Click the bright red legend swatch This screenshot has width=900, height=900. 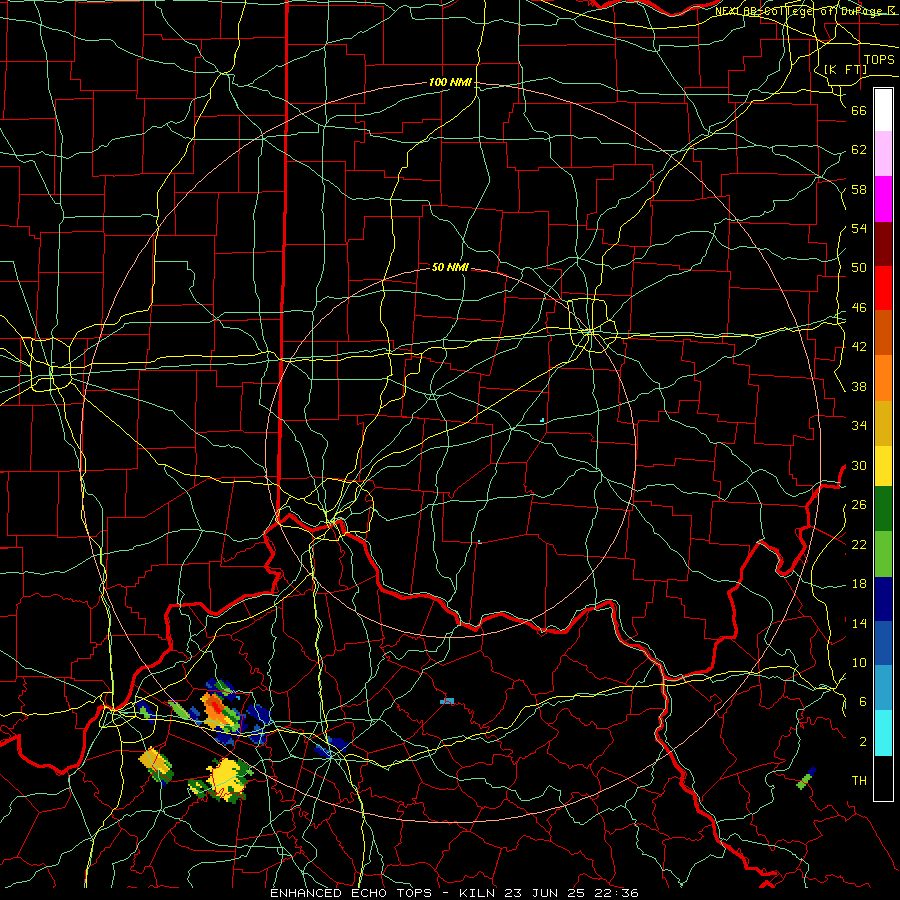click(883, 288)
